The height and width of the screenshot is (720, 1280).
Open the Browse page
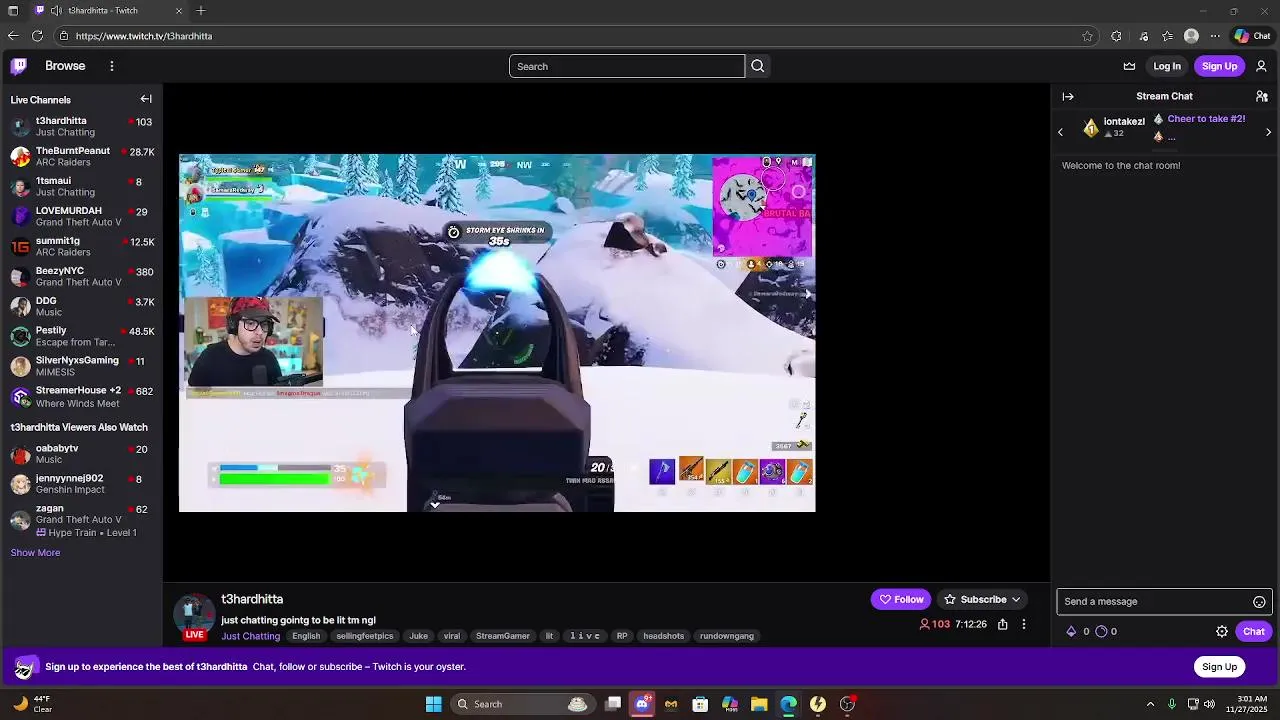(x=65, y=66)
